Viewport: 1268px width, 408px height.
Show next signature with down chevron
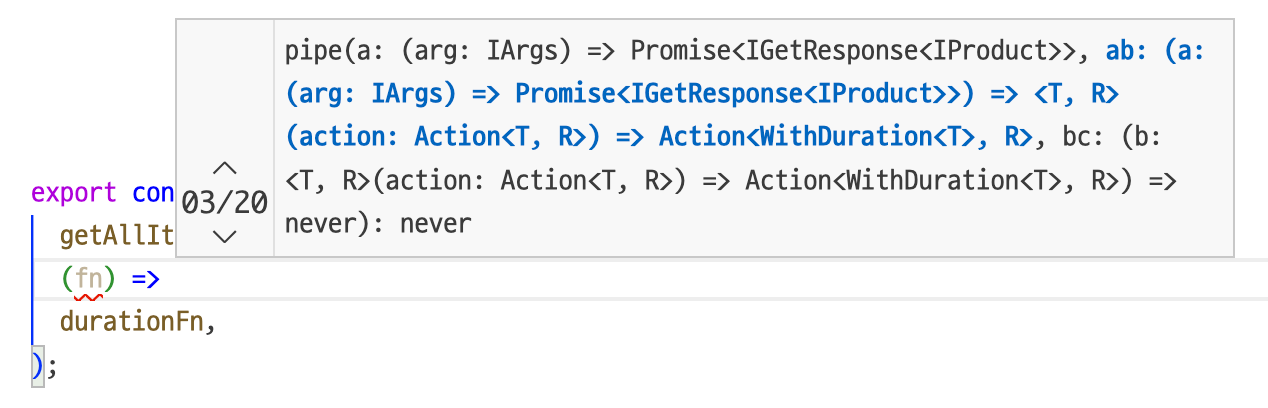tap(226, 237)
